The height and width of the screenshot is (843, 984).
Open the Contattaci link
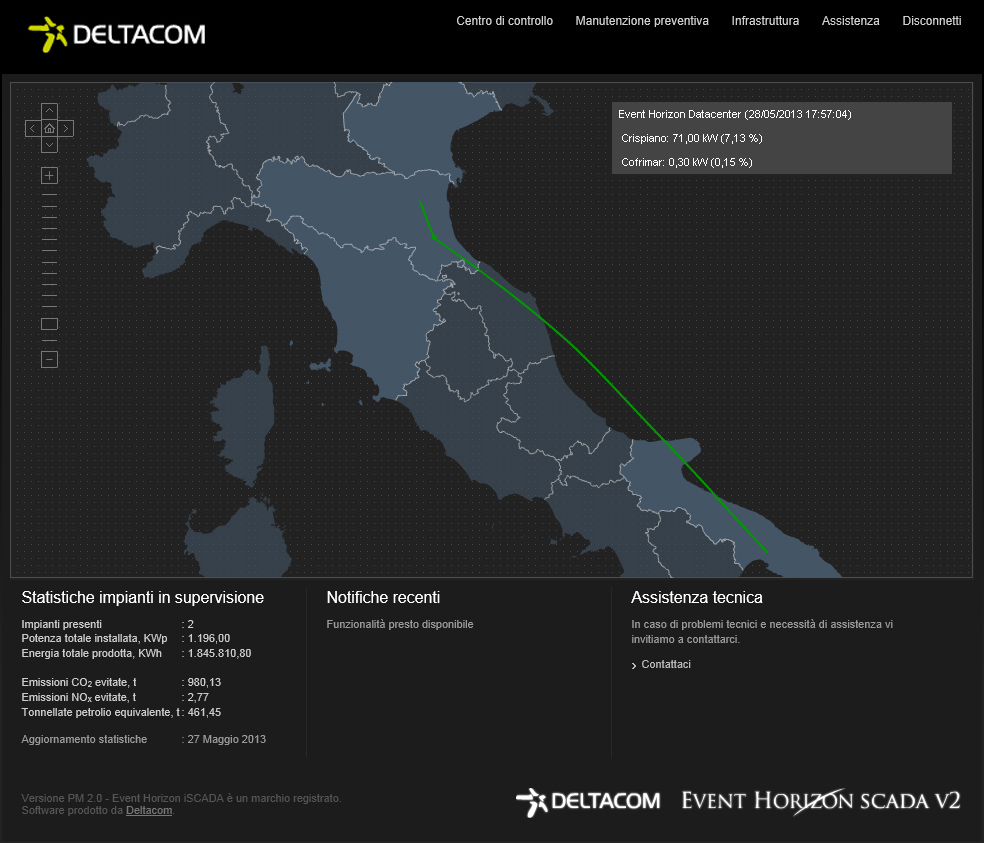(x=666, y=664)
